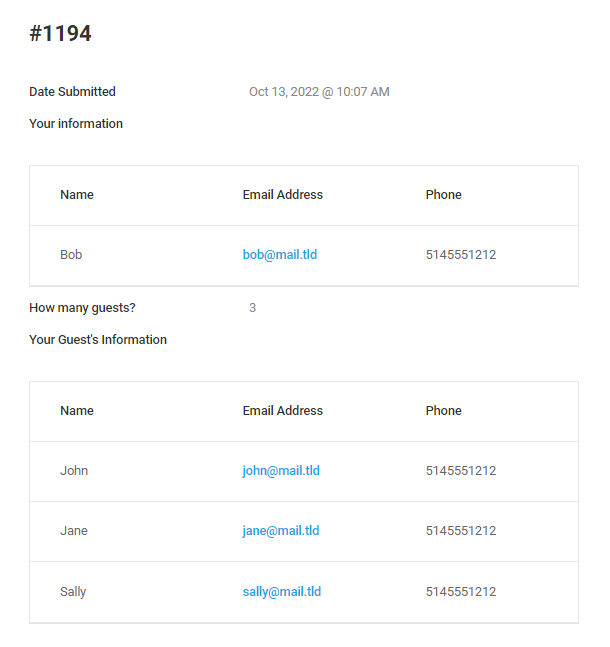The image size is (610, 647).
Task: Click the Your information section label
Action: 76,124
